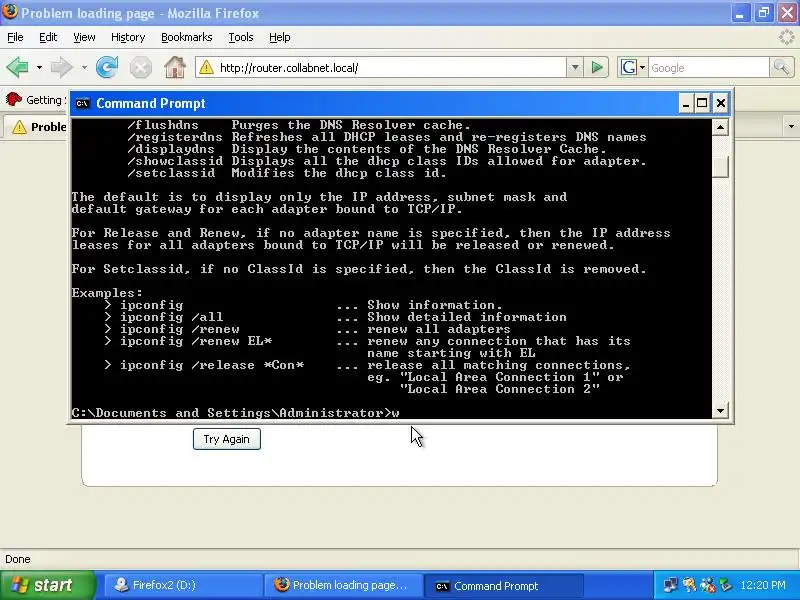Click the grayed Stop loading button
The image size is (800, 600).
(140, 67)
